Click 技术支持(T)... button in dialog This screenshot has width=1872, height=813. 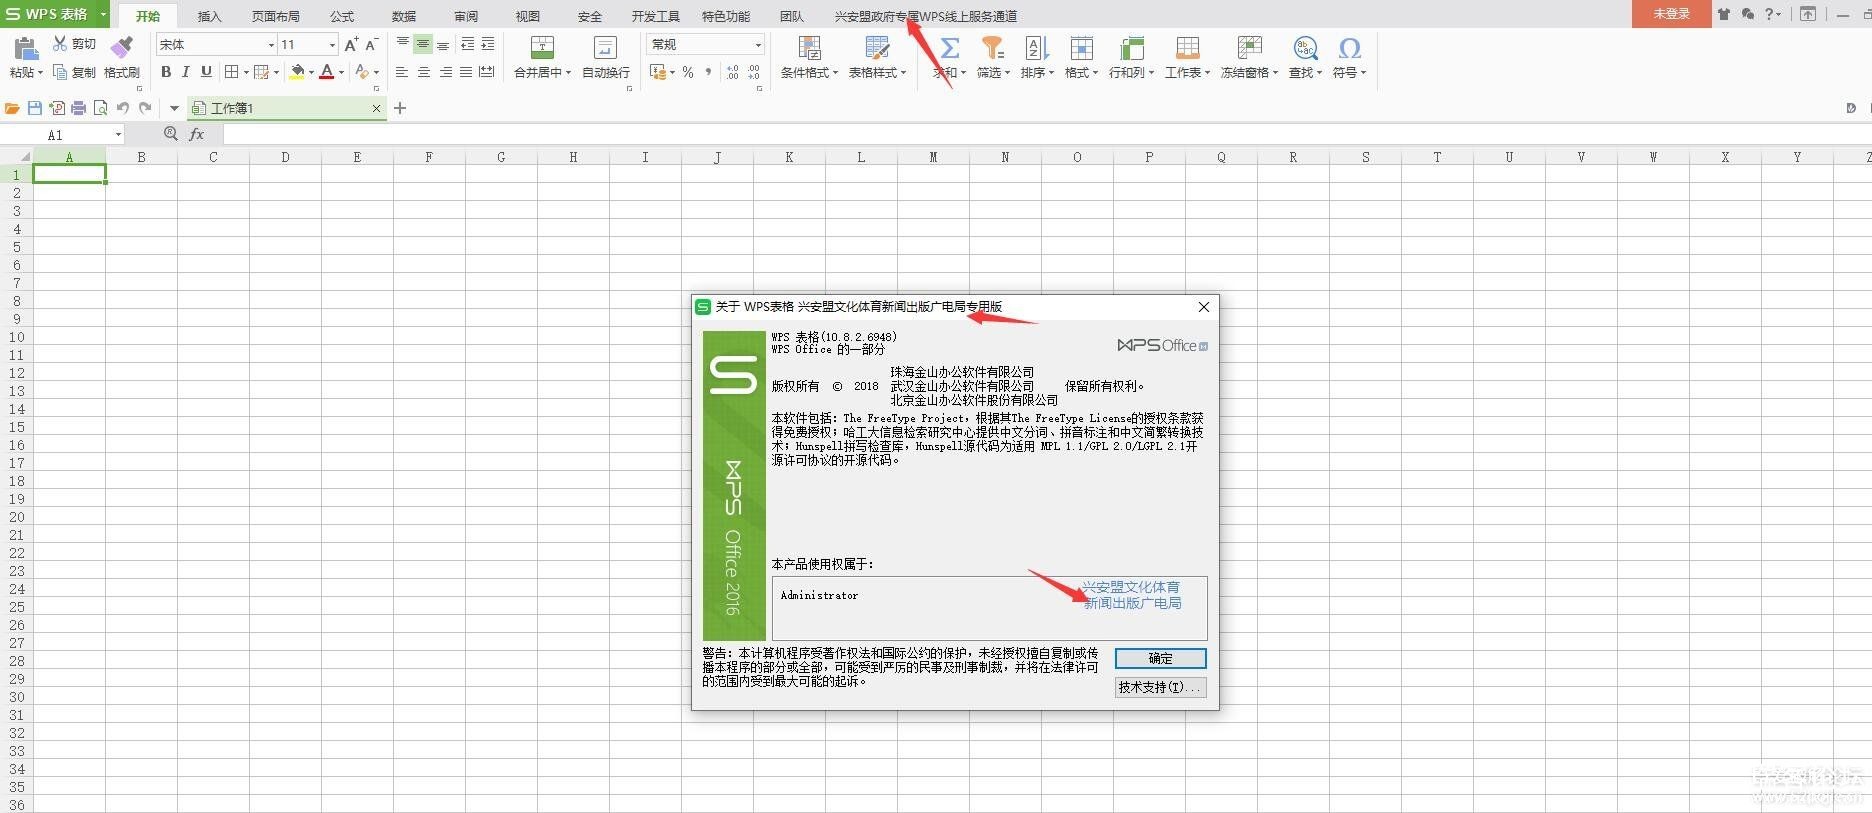[x=1160, y=687]
